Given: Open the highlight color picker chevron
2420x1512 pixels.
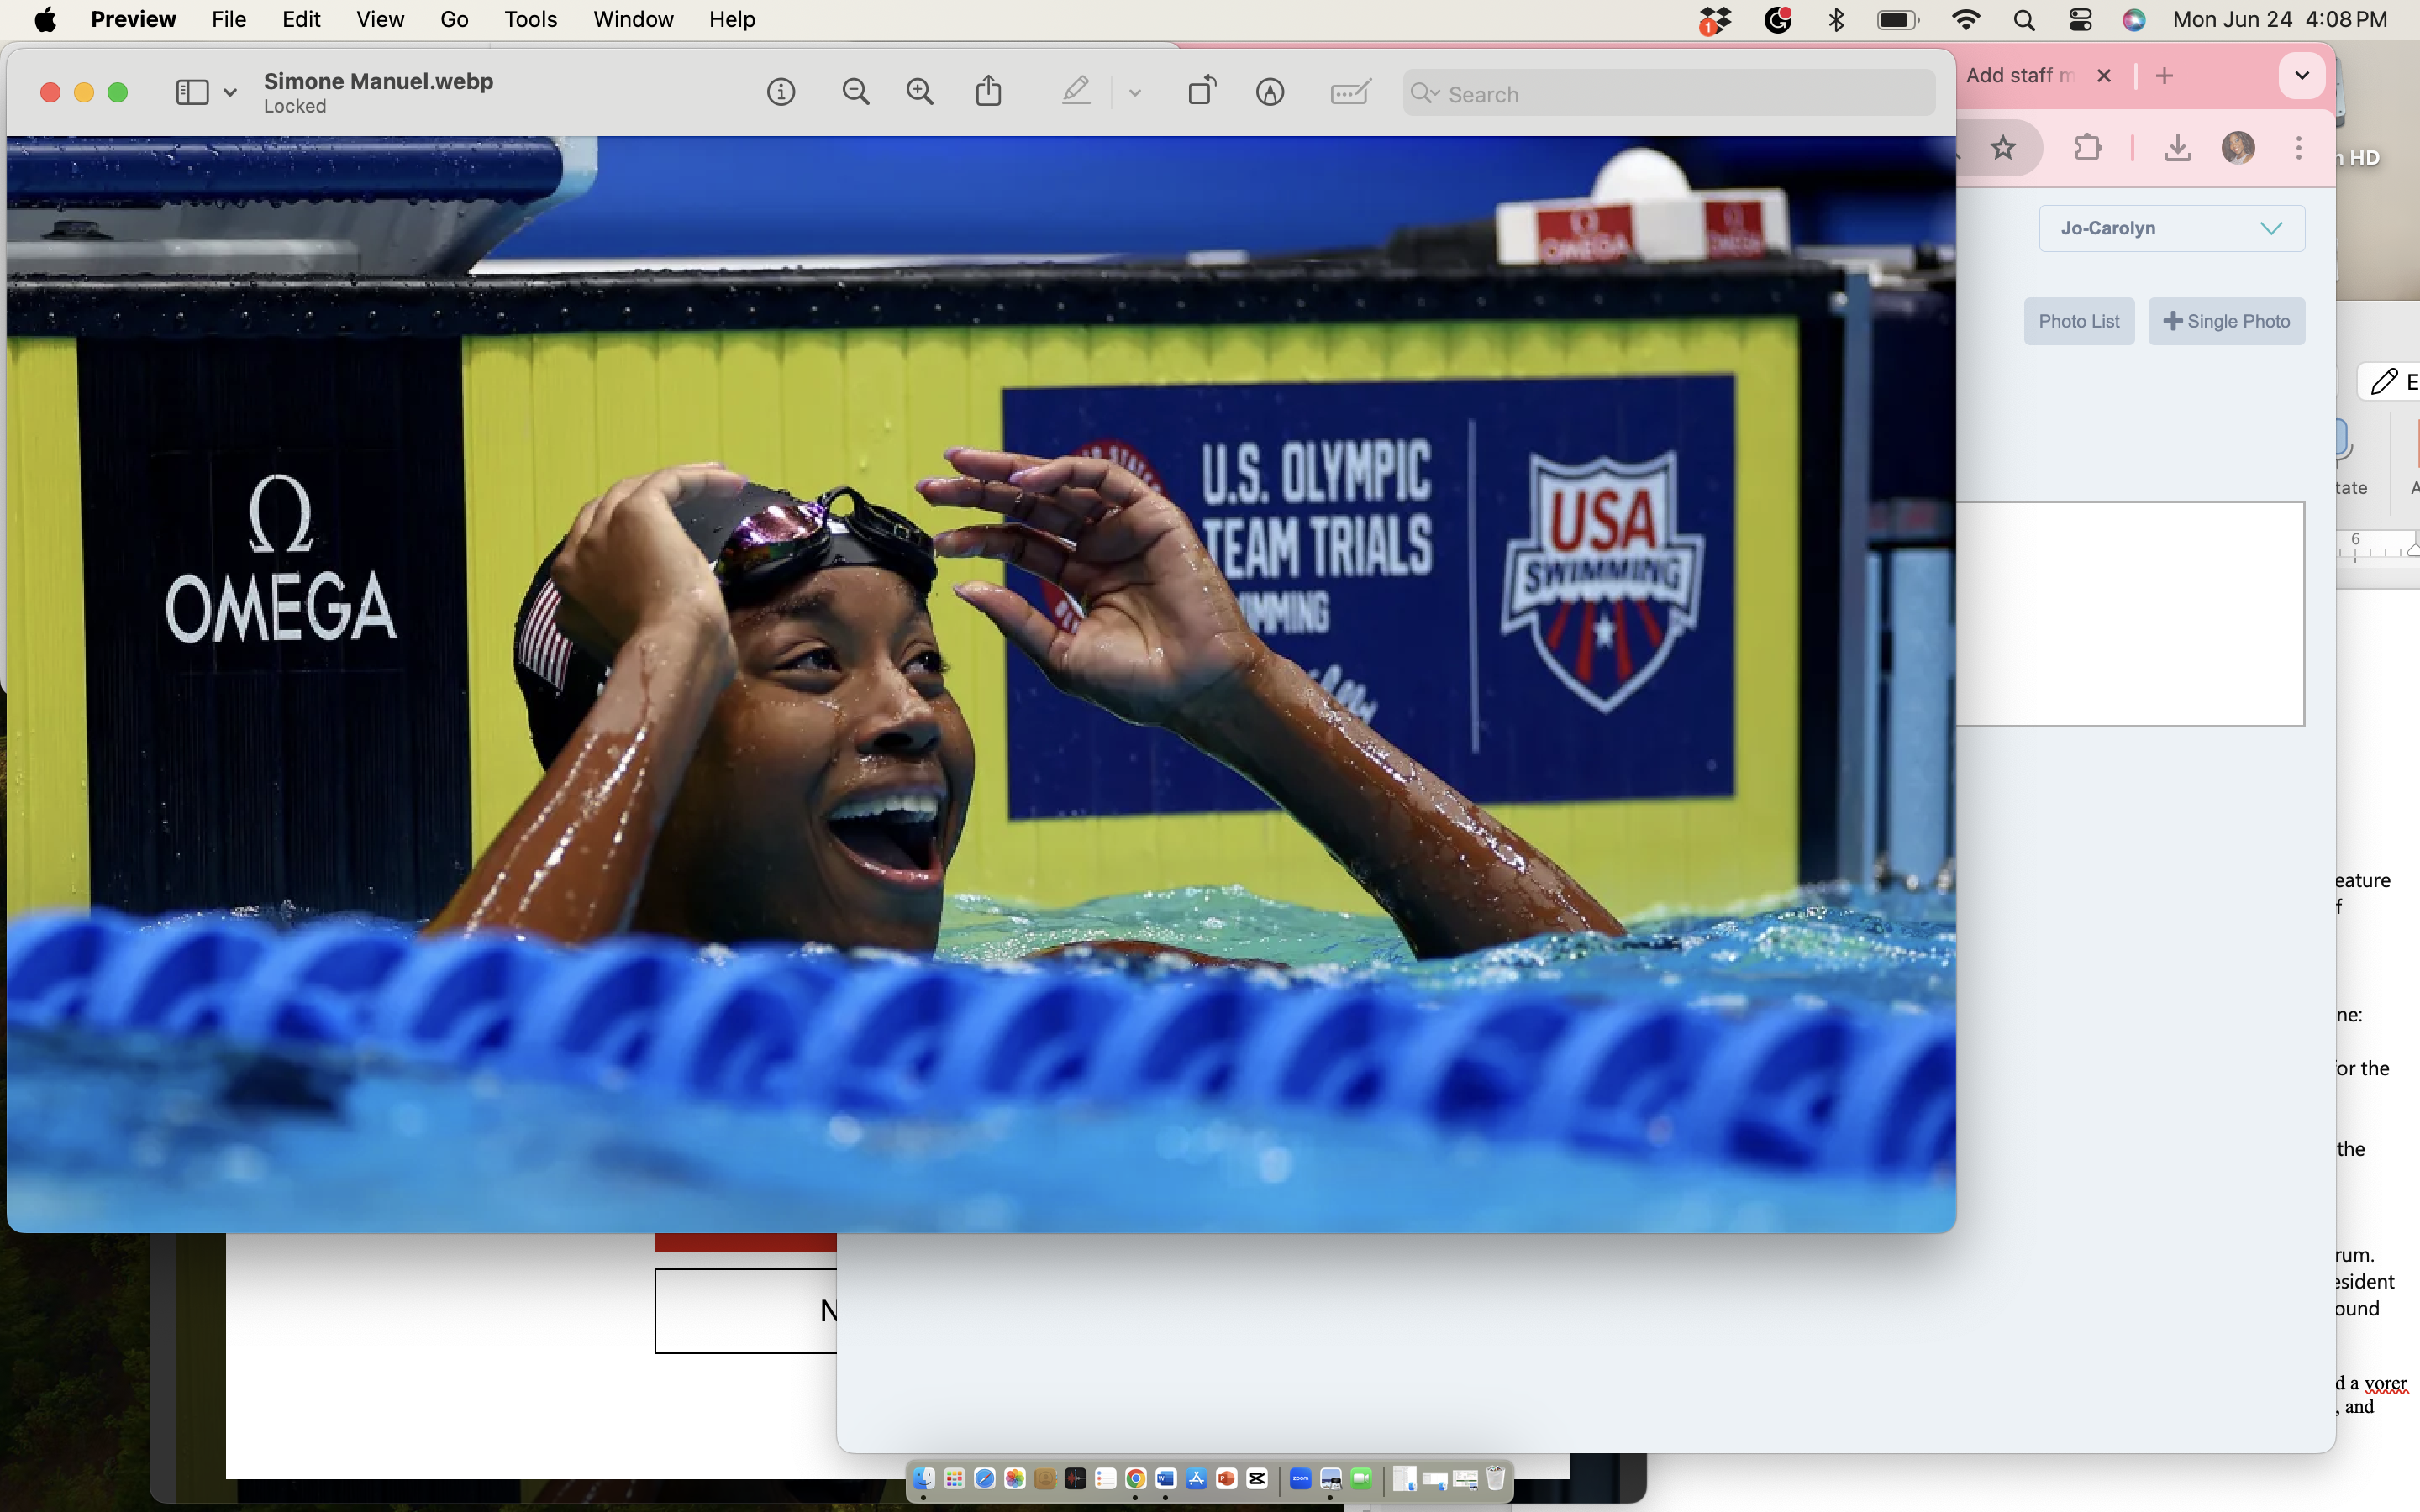Looking at the screenshot, I should tap(1135, 91).
